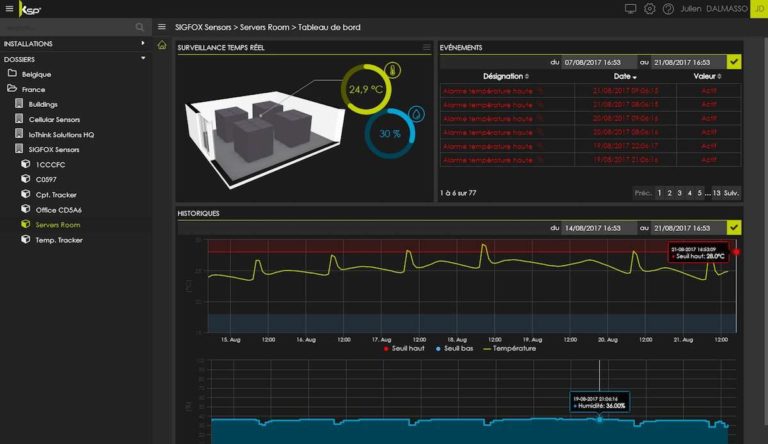Sort events by the Date column header
The image size is (768, 444).
click(624, 76)
